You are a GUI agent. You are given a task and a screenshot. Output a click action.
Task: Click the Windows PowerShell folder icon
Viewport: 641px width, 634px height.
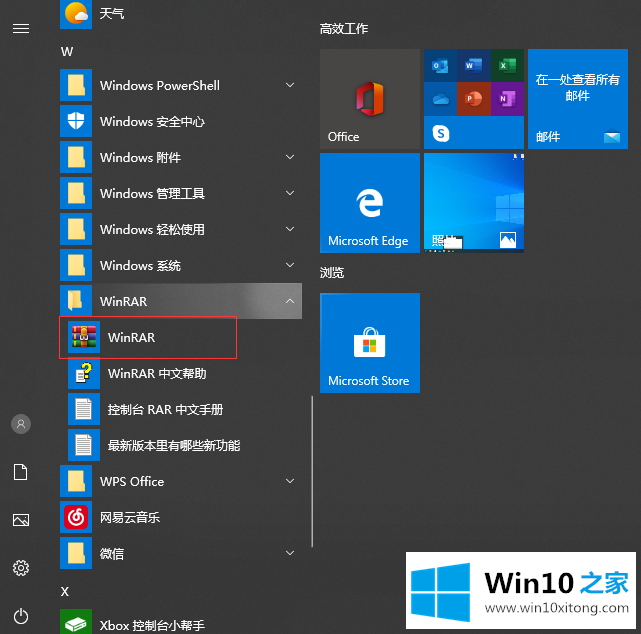tap(76, 85)
